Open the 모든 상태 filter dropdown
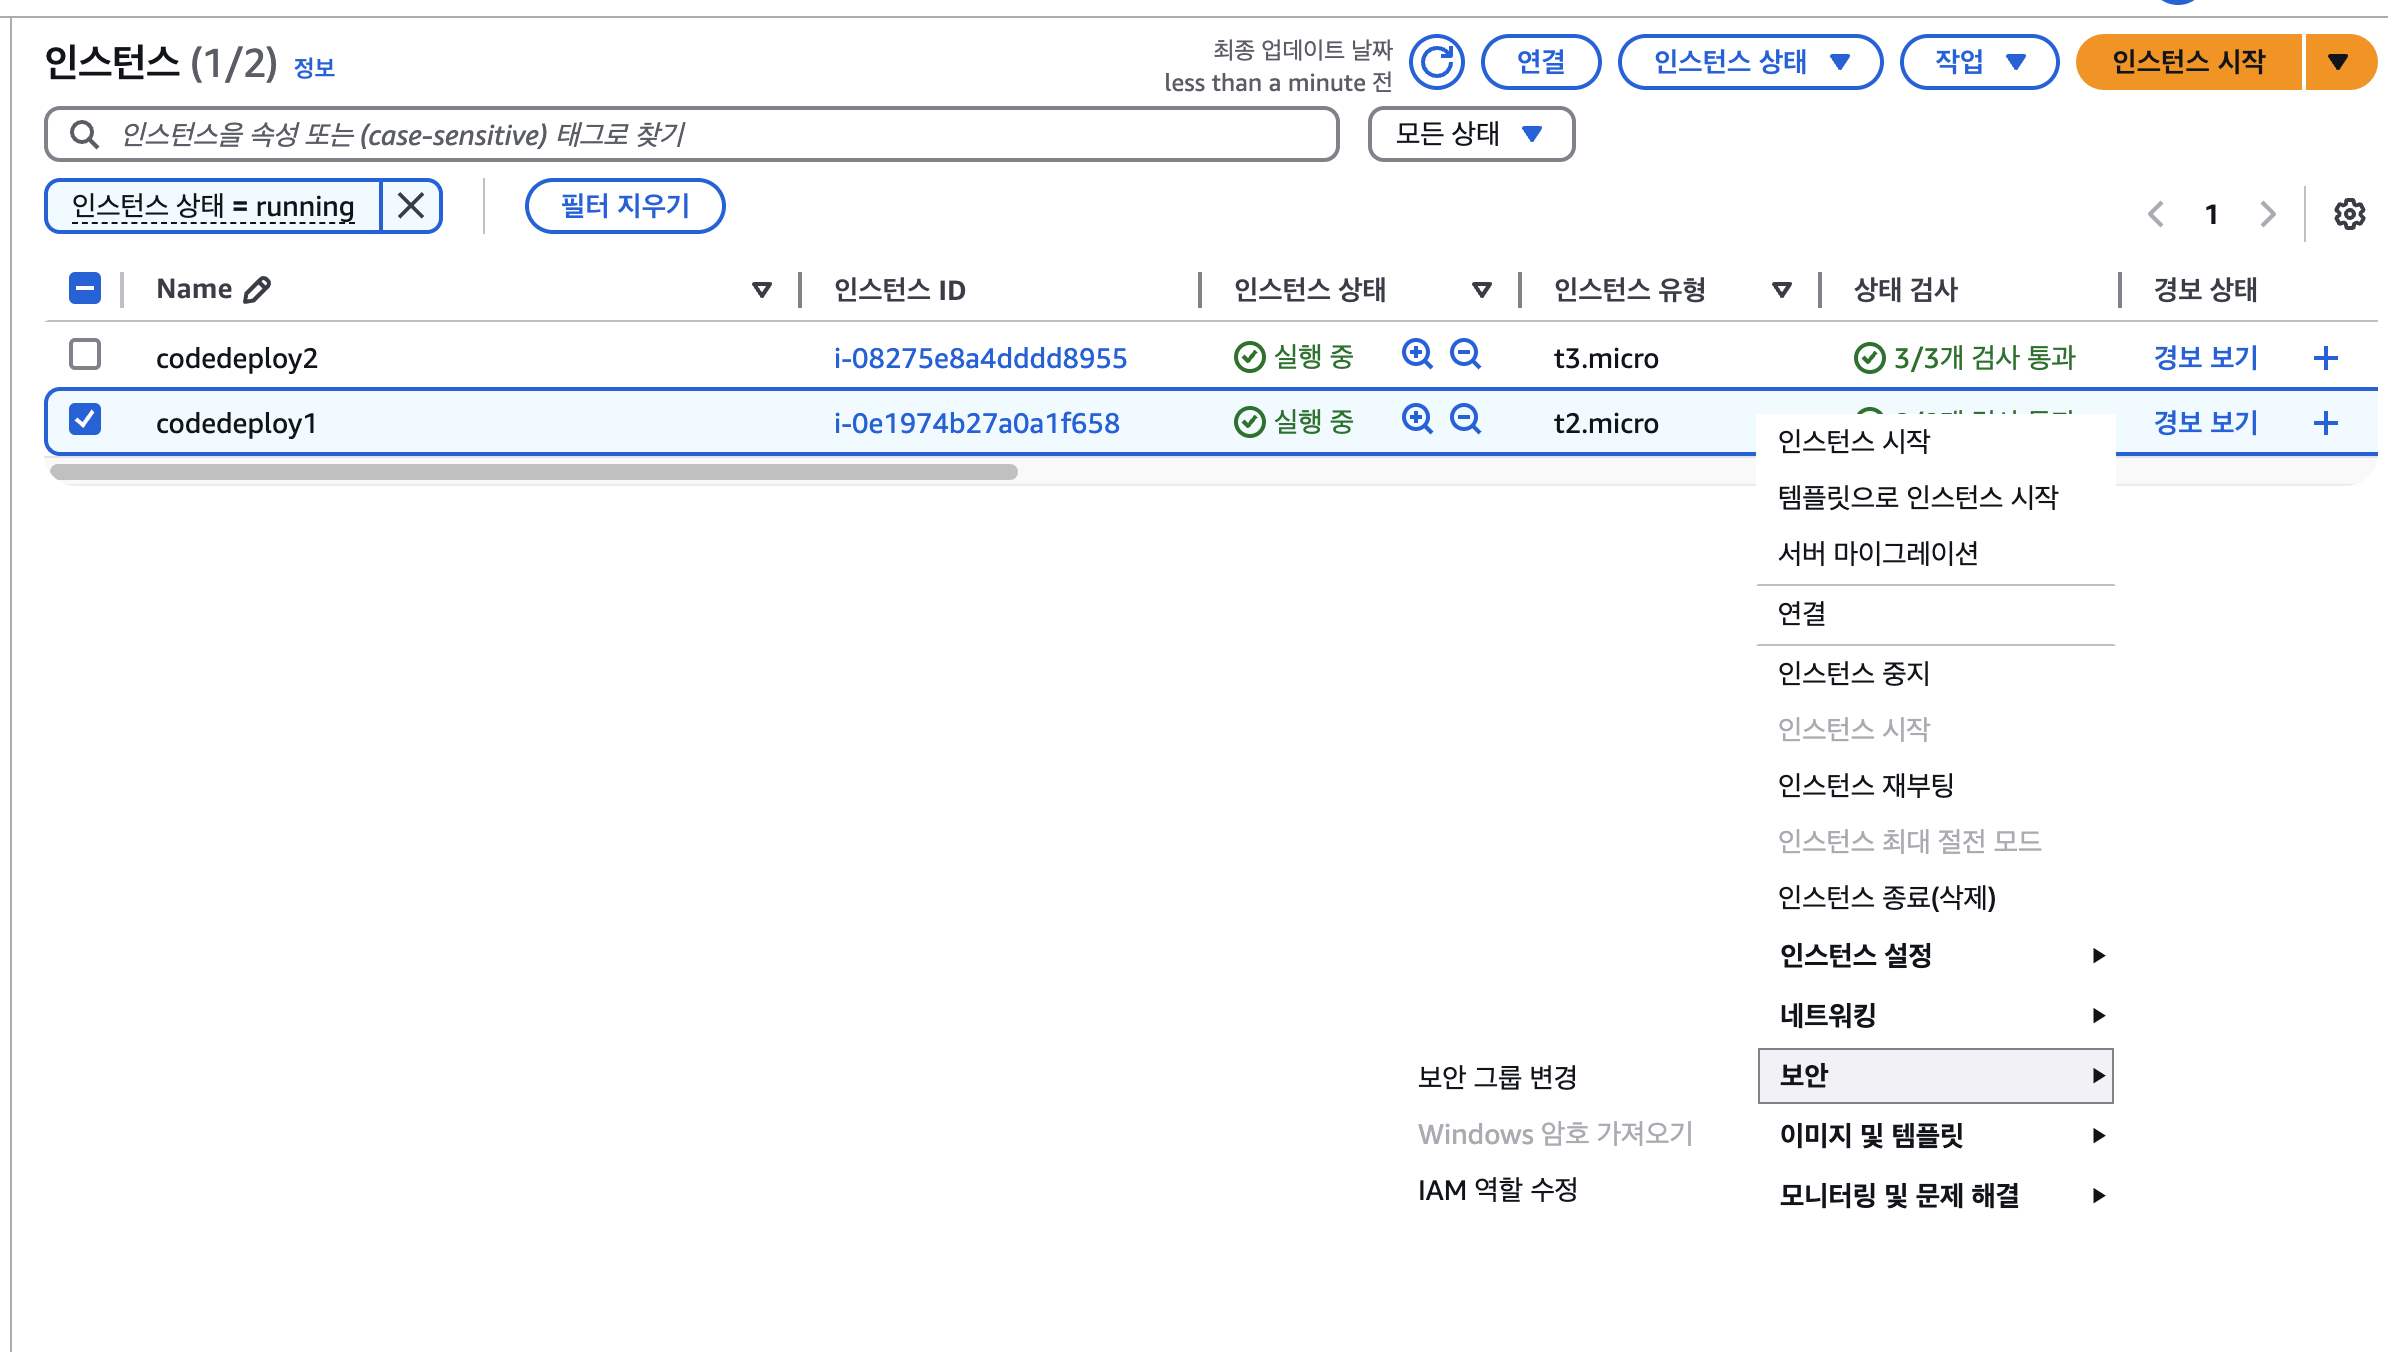 (x=1471, y=134)
